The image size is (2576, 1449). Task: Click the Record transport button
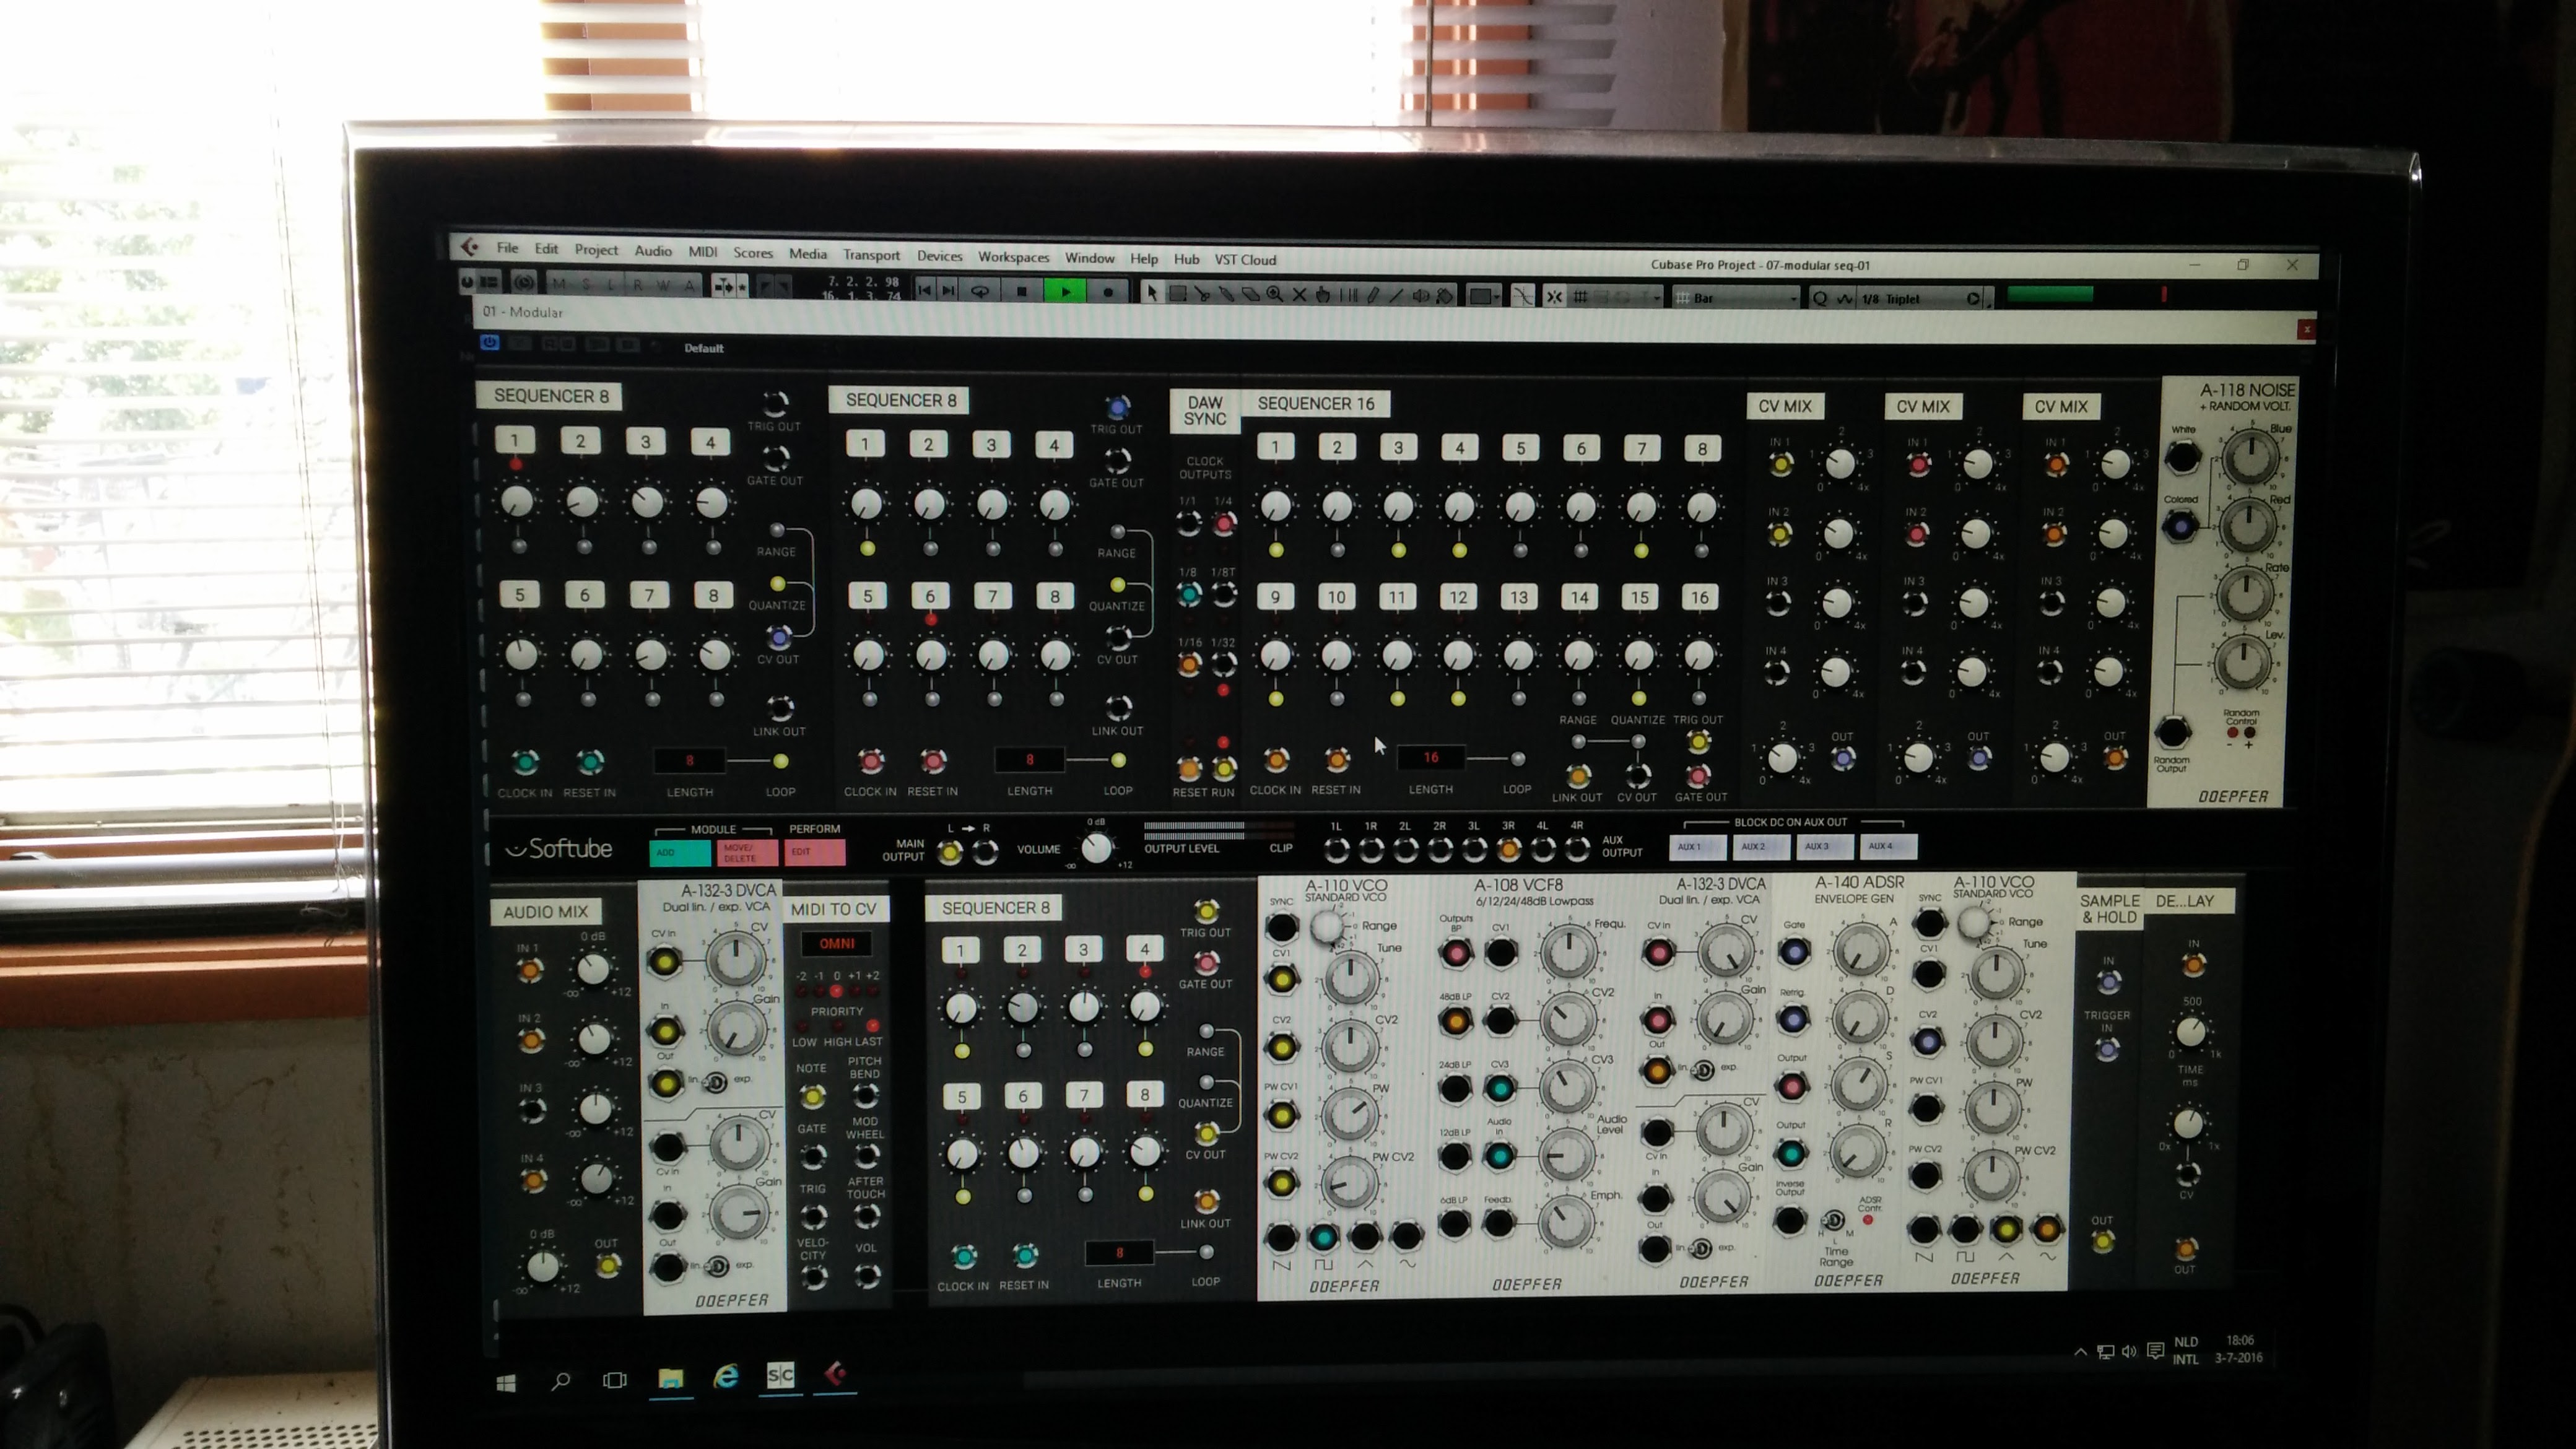(1108, 293)
